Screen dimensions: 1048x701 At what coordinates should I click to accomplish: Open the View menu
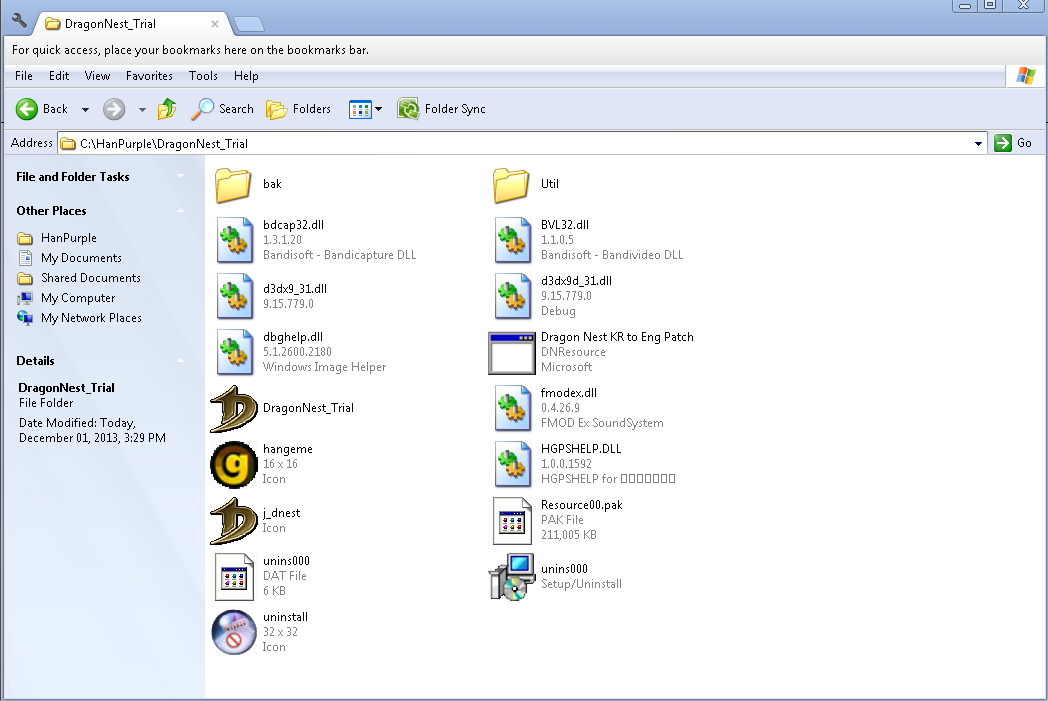coord(98,76)
